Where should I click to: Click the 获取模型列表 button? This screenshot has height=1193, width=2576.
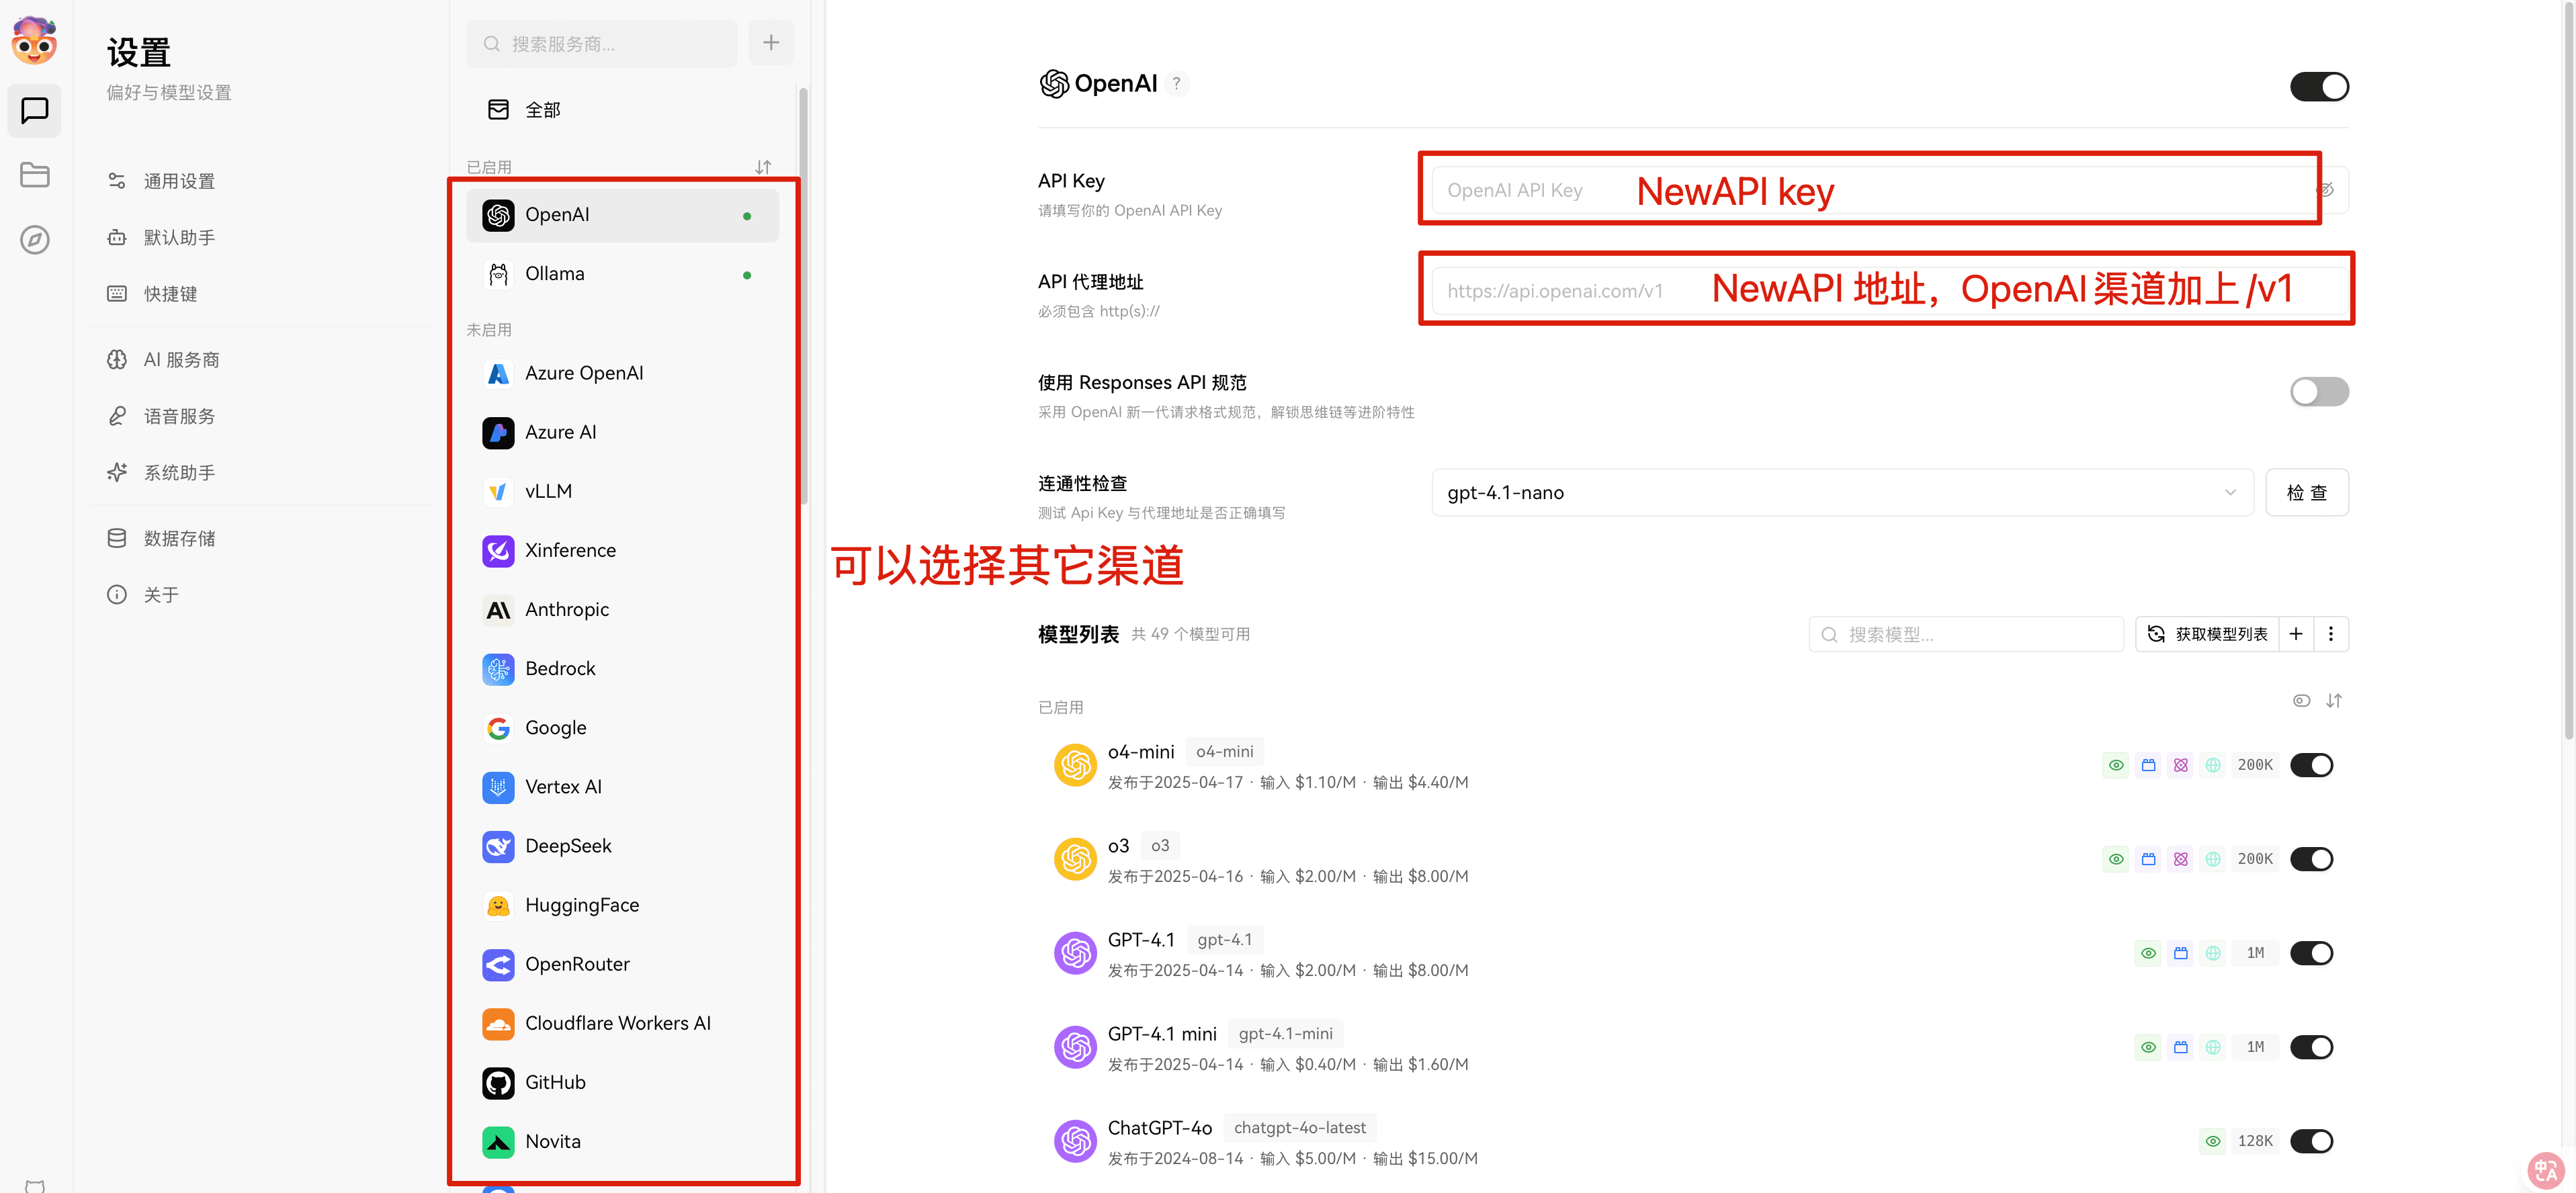pos(2207,633)
